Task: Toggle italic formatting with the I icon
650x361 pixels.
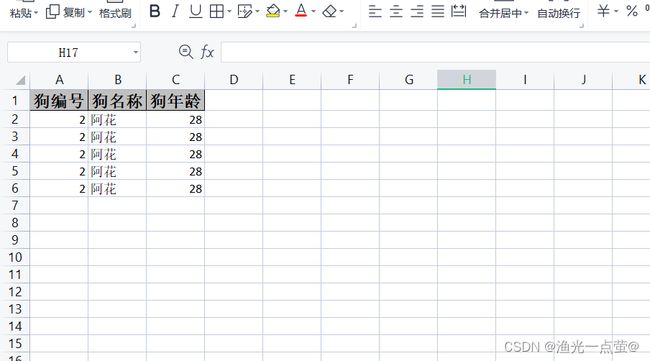Action: 175,11
